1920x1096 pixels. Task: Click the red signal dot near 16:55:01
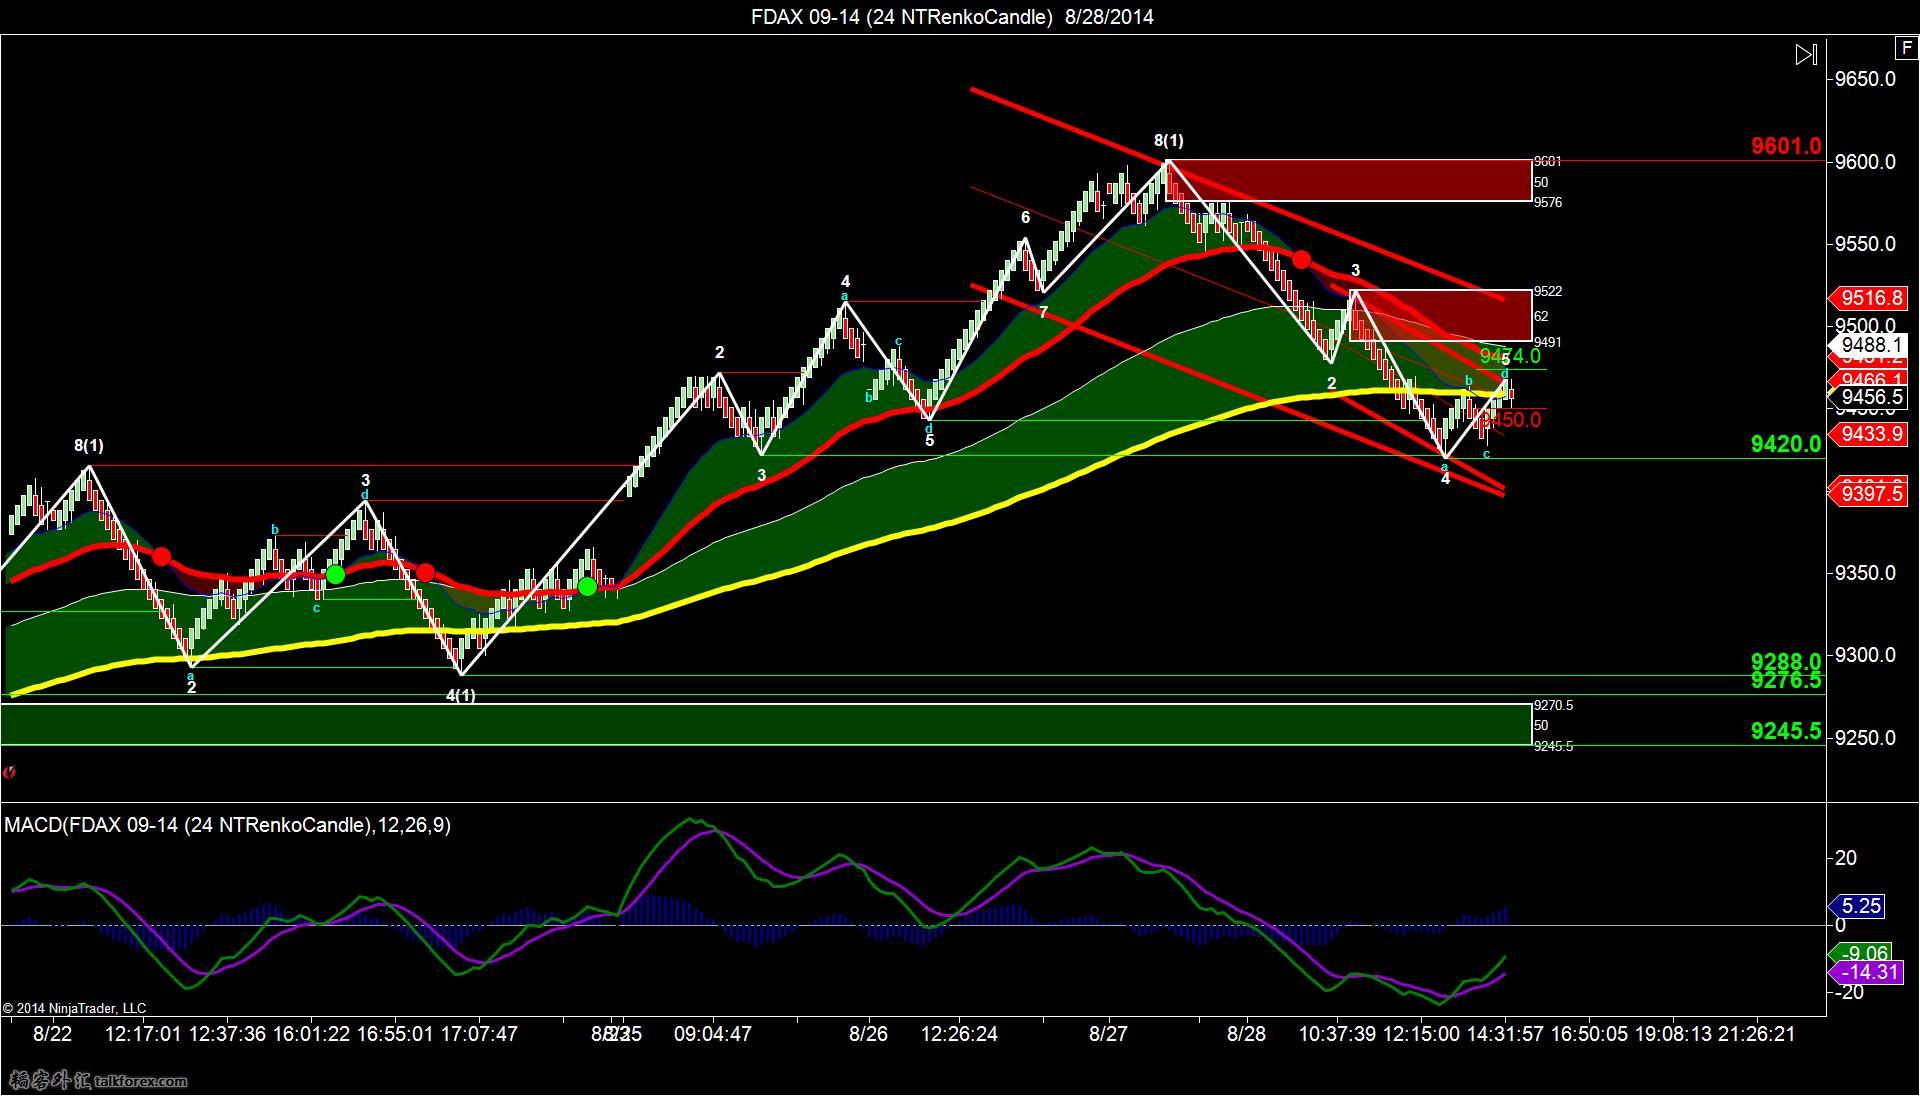(425, 573)
